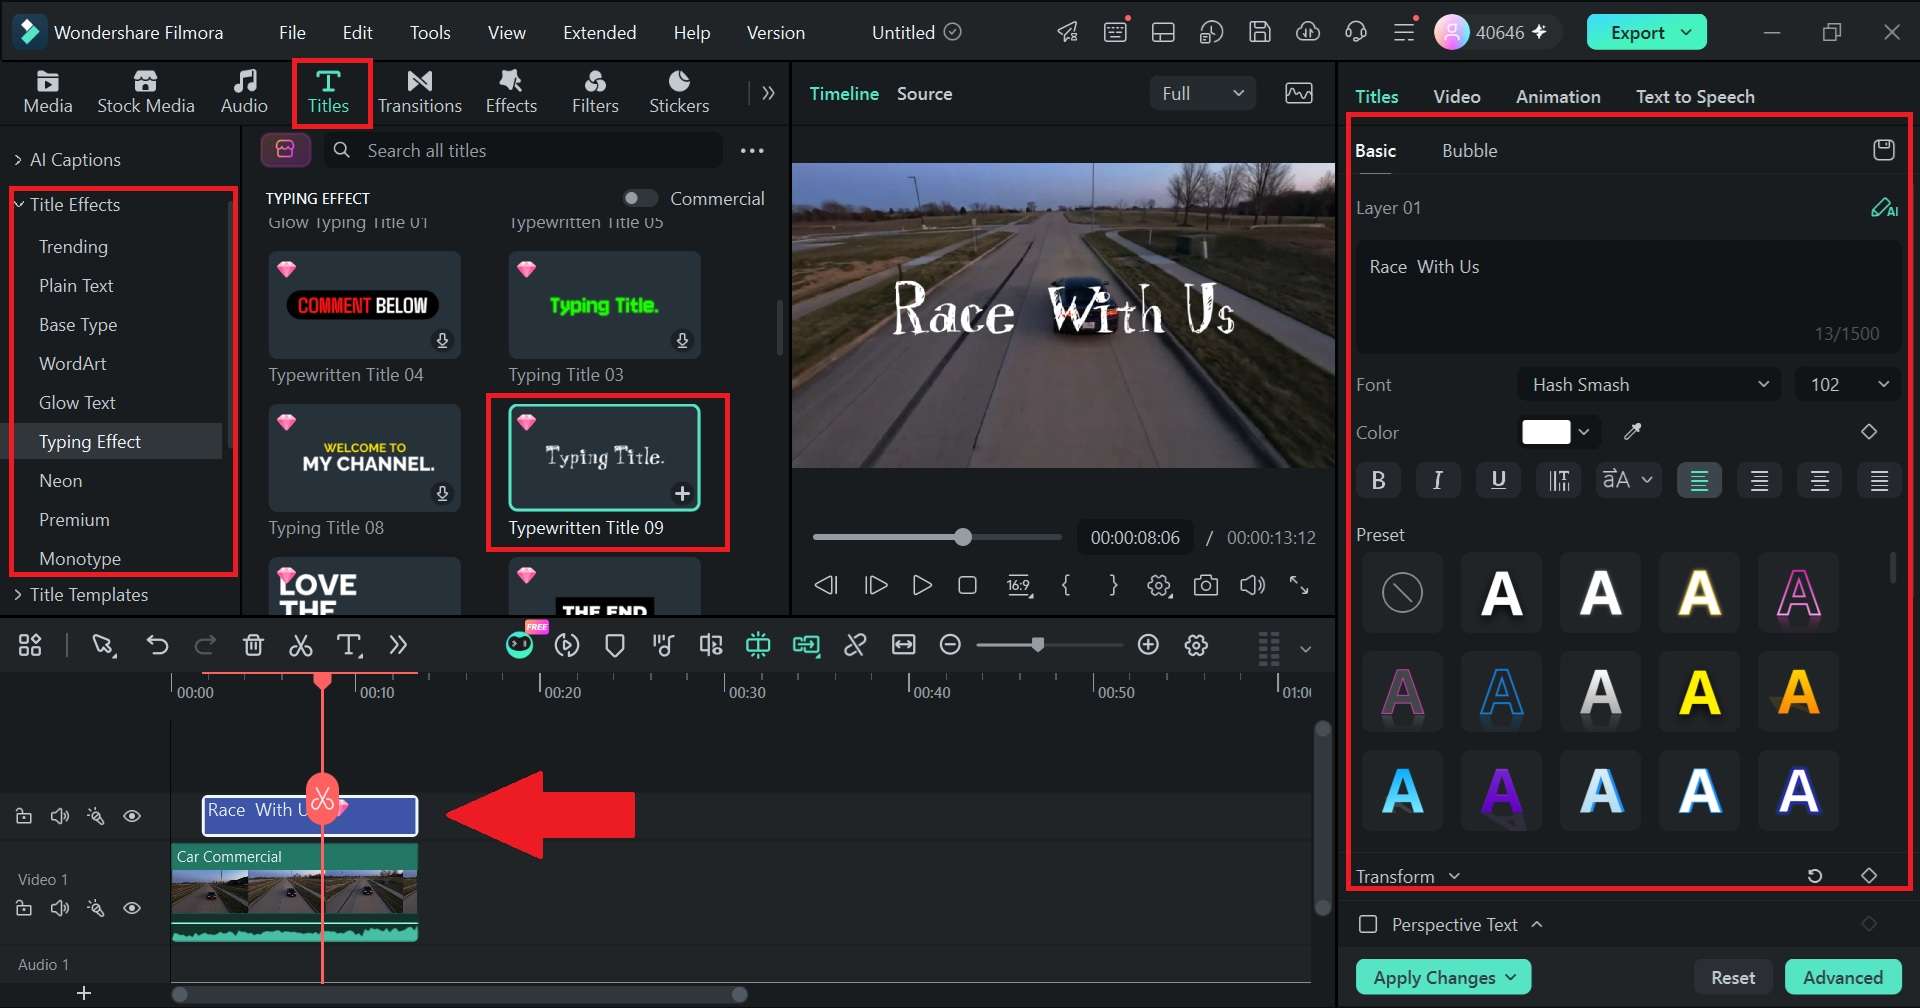Undo the last action
This screenshot has height=1008, width=1920.
[x=157, y=646]
